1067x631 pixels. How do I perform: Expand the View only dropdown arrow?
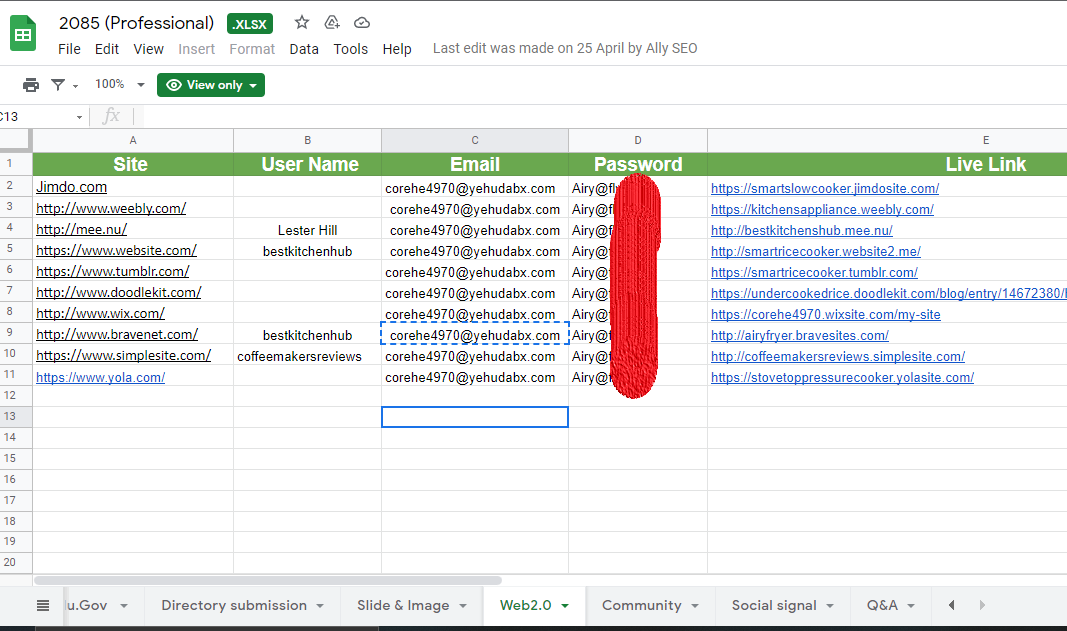pyautogui.click(x=252, y=85)
